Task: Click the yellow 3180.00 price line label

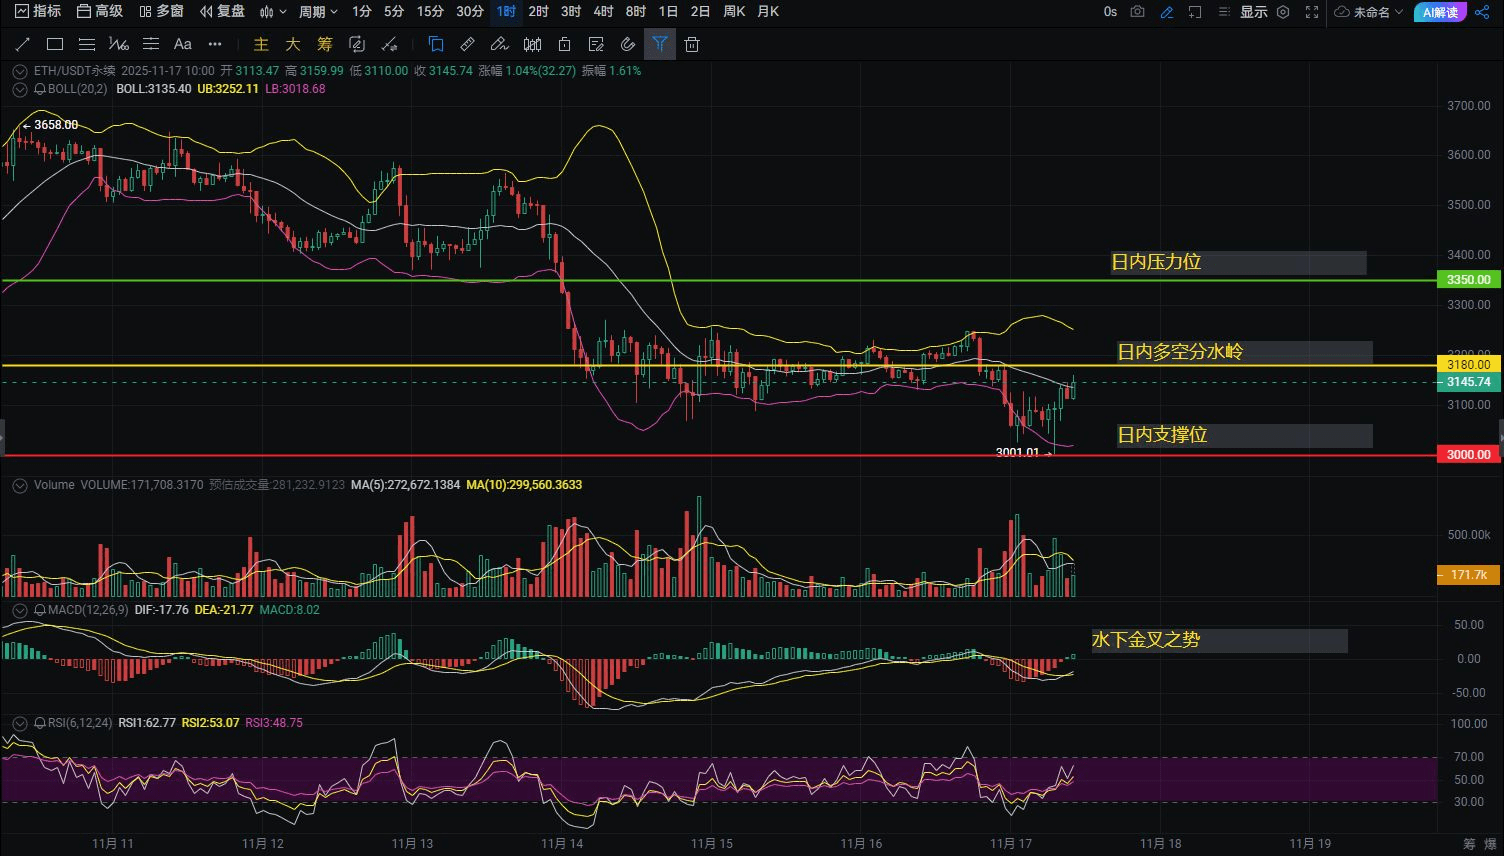Action: pyautogui.click(x=1469, y=365)
